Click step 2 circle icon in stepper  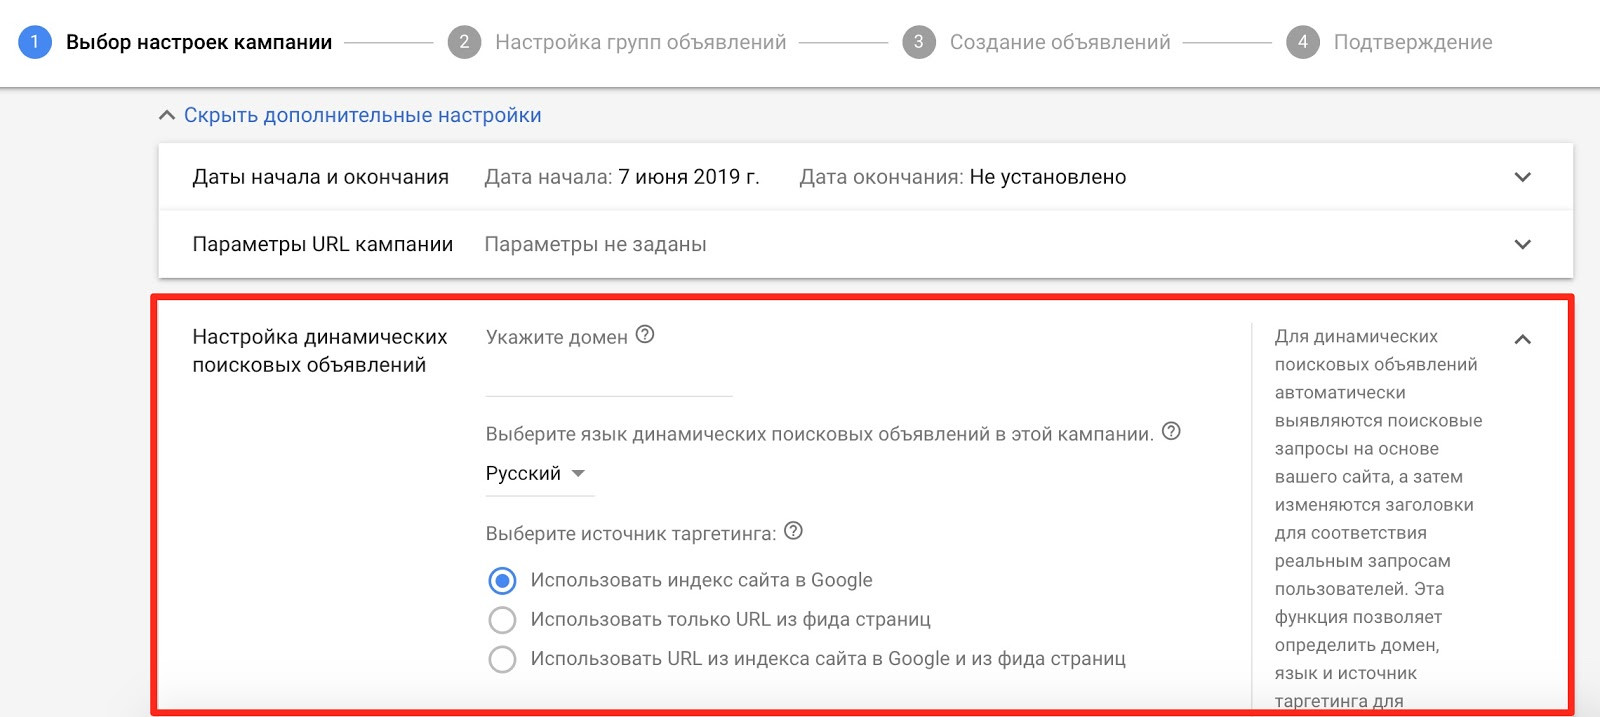pyautogui.click(x=464, y=42)
